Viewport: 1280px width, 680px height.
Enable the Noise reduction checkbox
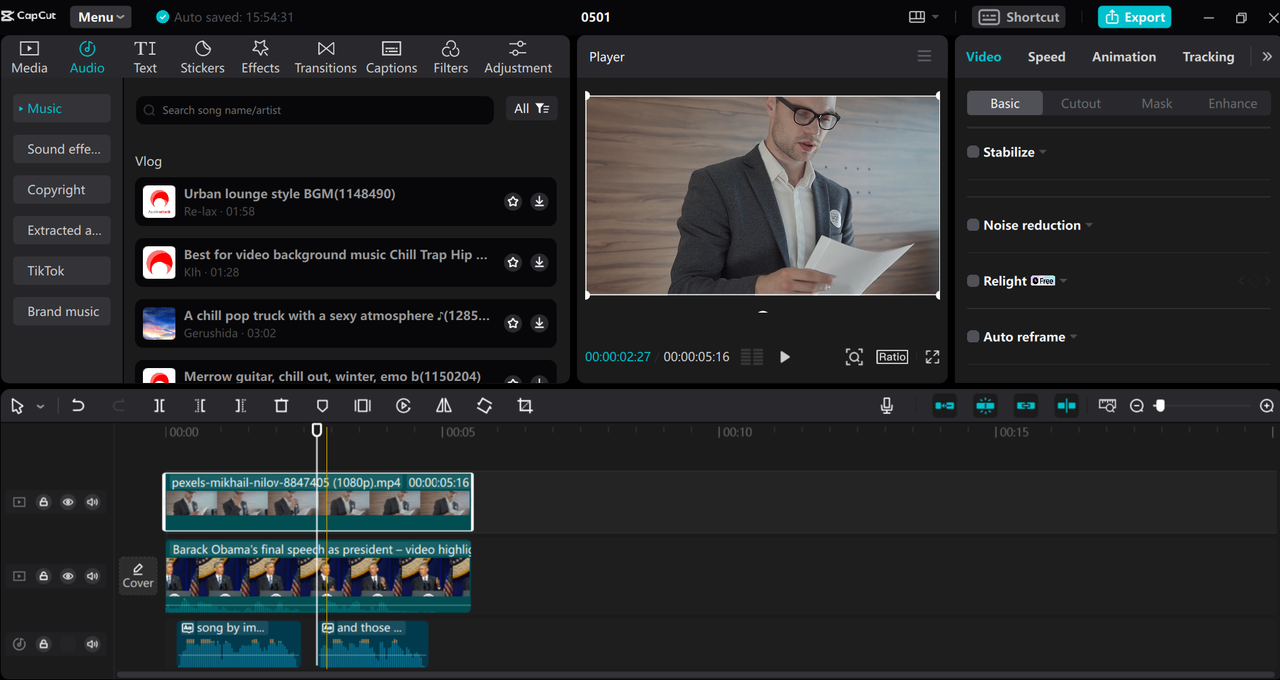pos(973,225)
